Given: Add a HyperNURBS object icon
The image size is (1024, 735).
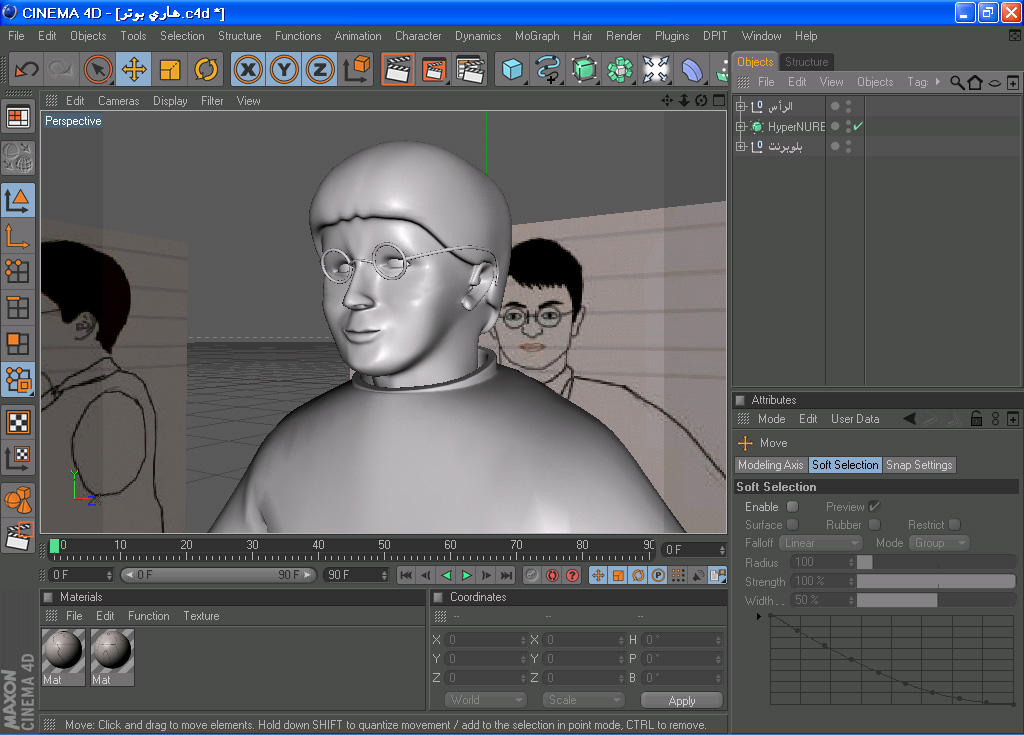Looking at the screenshot, I should [x=584, y=69].
